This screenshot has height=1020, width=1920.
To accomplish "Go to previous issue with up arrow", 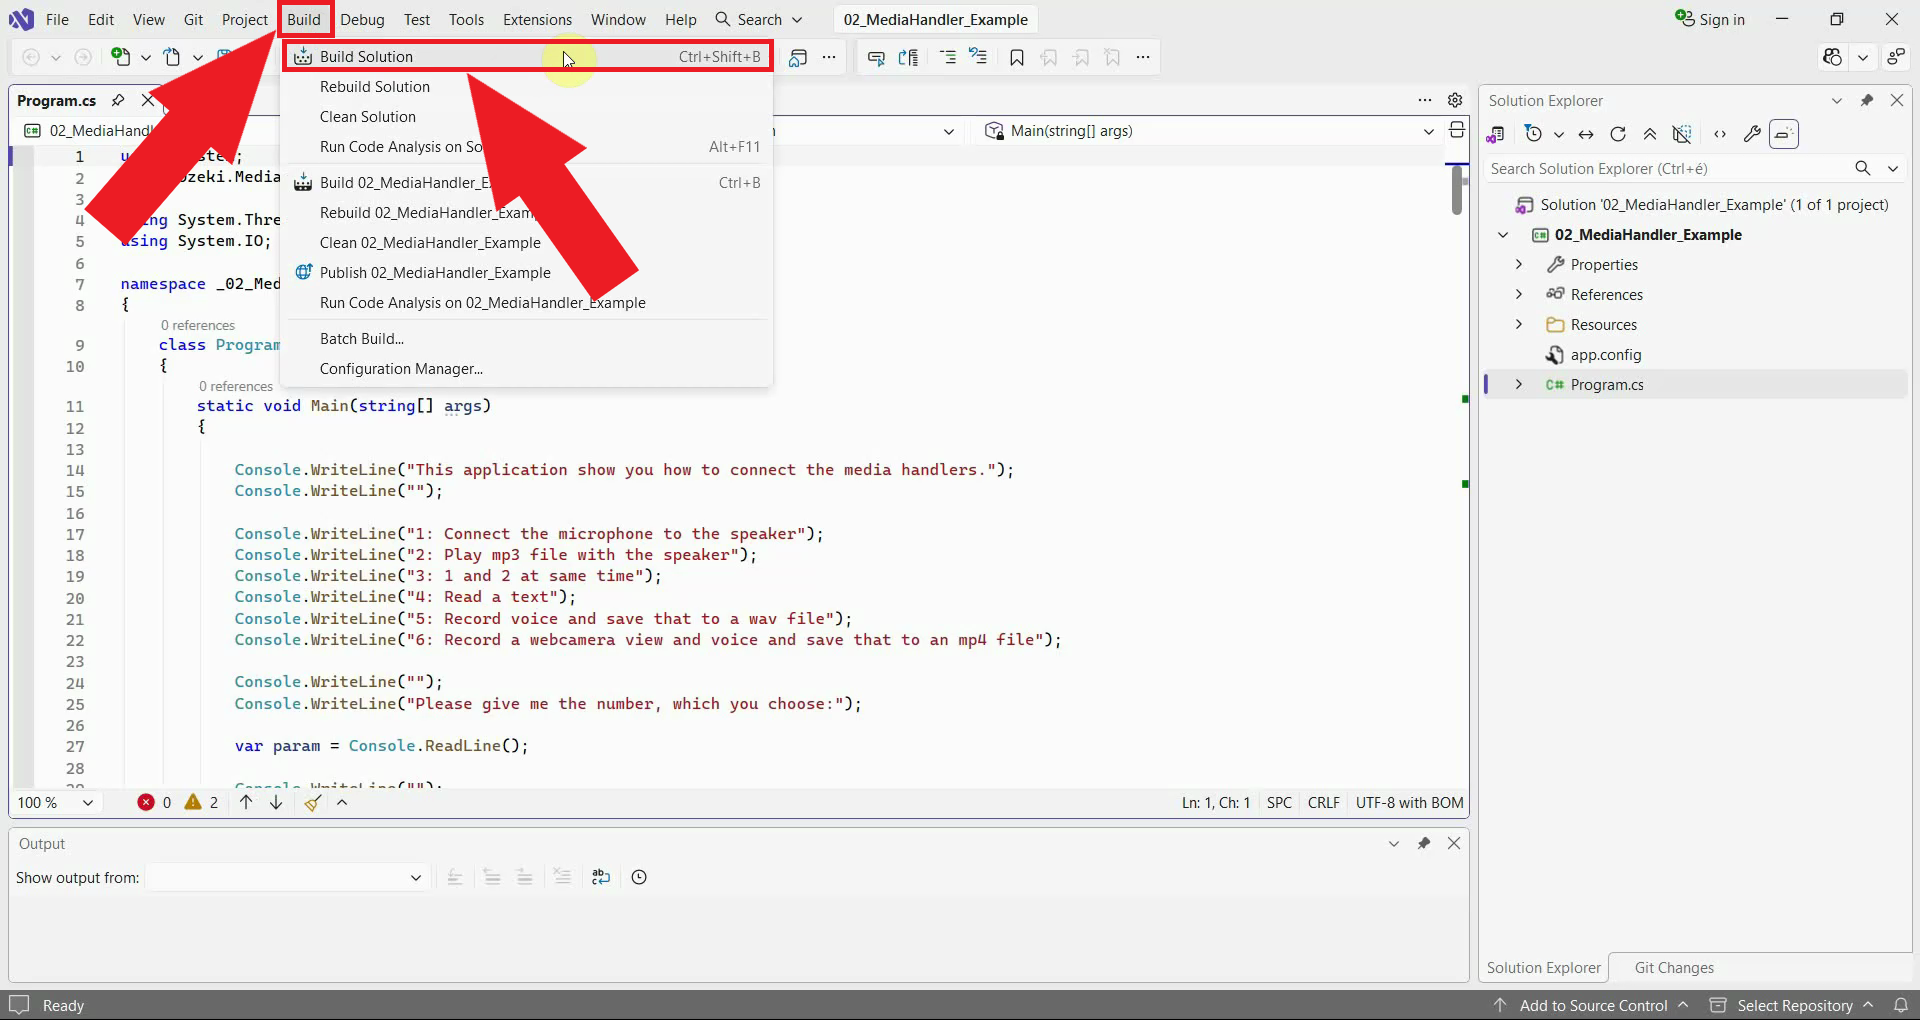I will click(x=246, y=802).
